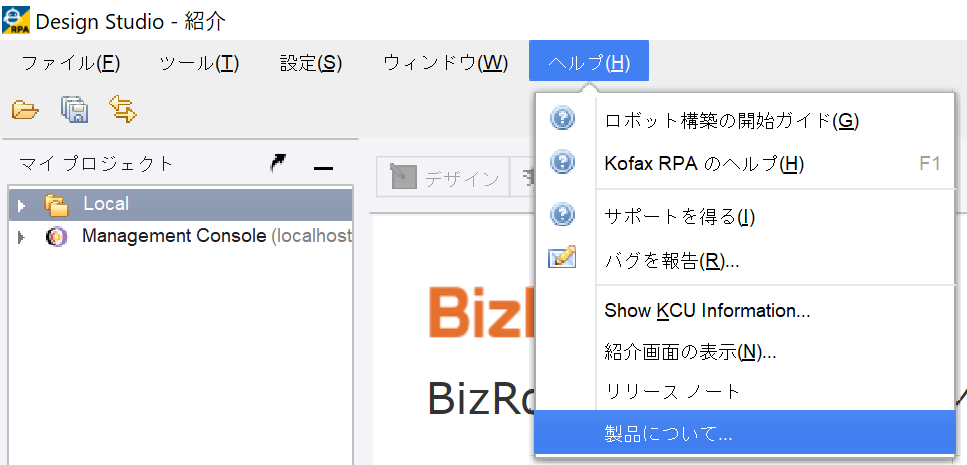The width and height of the screenshot is (967, 465).
Task: Click the help icon beside サポートを得る
Action: (562, 215)
